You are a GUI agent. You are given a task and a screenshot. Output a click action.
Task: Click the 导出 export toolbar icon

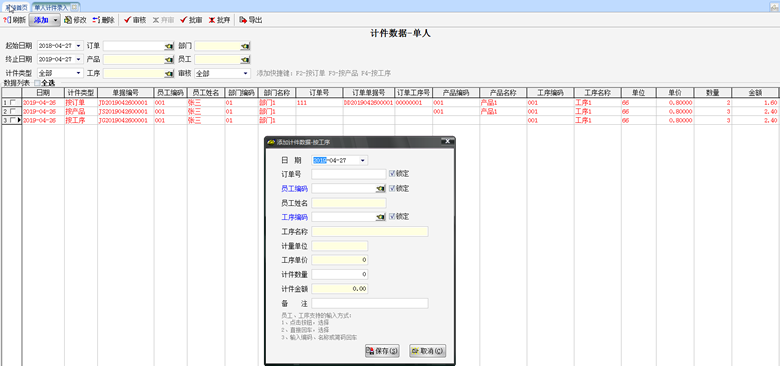[243, 20]
